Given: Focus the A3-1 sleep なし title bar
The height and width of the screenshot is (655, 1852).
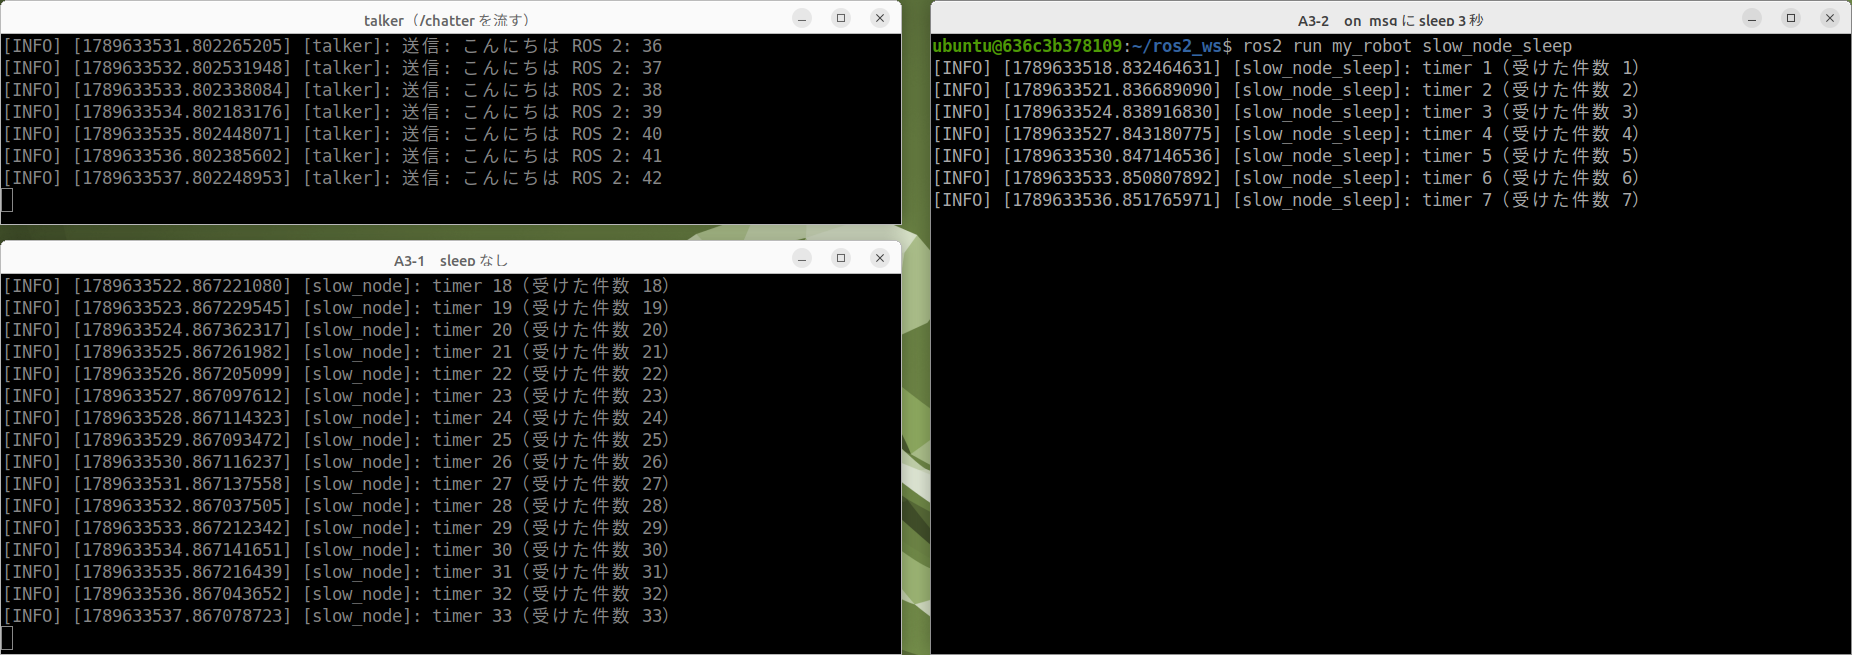Looking at the screenshot, I should (450, 259).
